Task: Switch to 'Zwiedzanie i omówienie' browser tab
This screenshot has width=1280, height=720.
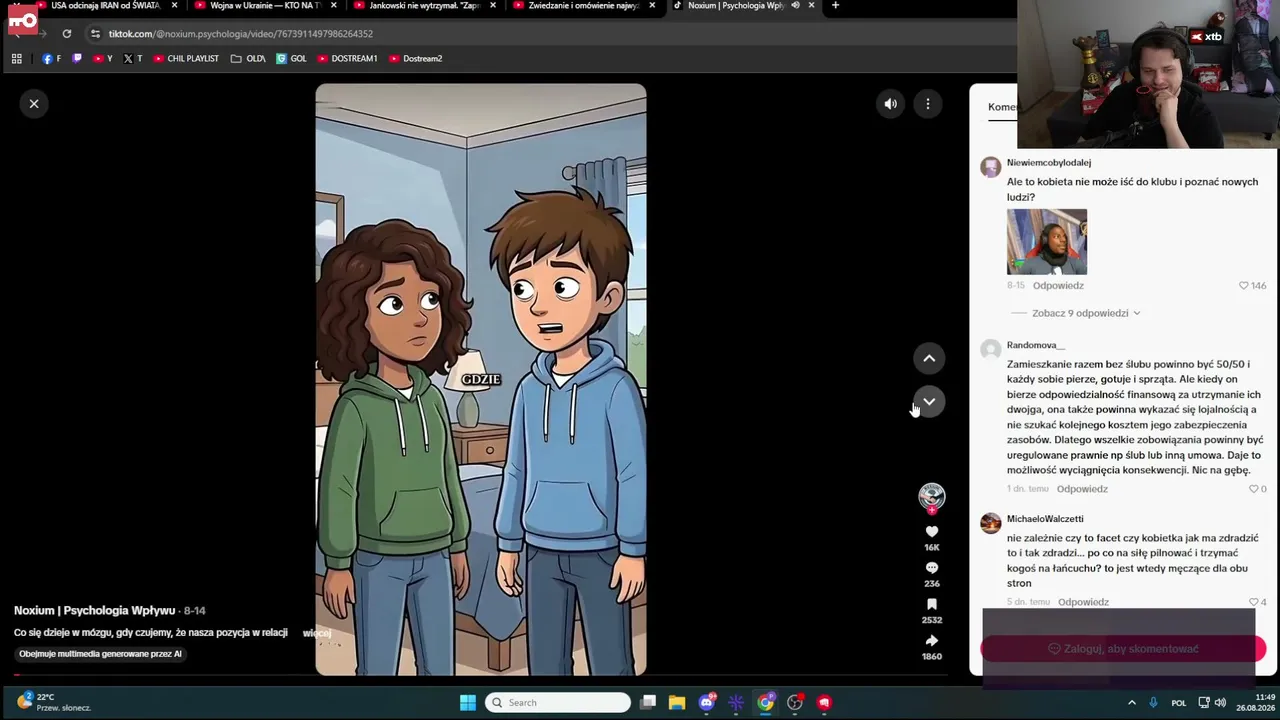Action: click(x=584, y=6)
